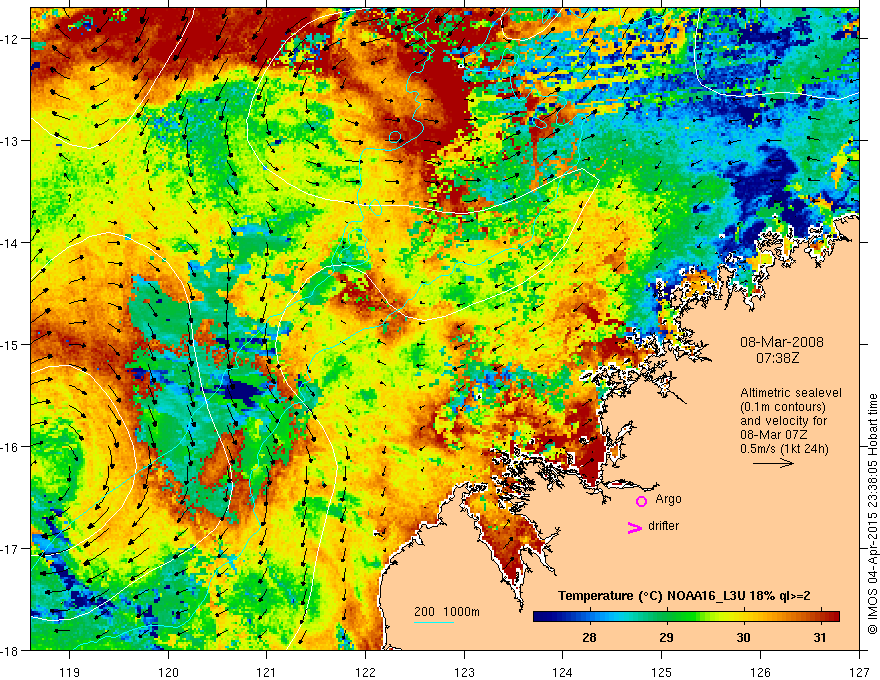880x680 pixels.
Task: Click the "drifter" legend label
Action: pos(663,526)
